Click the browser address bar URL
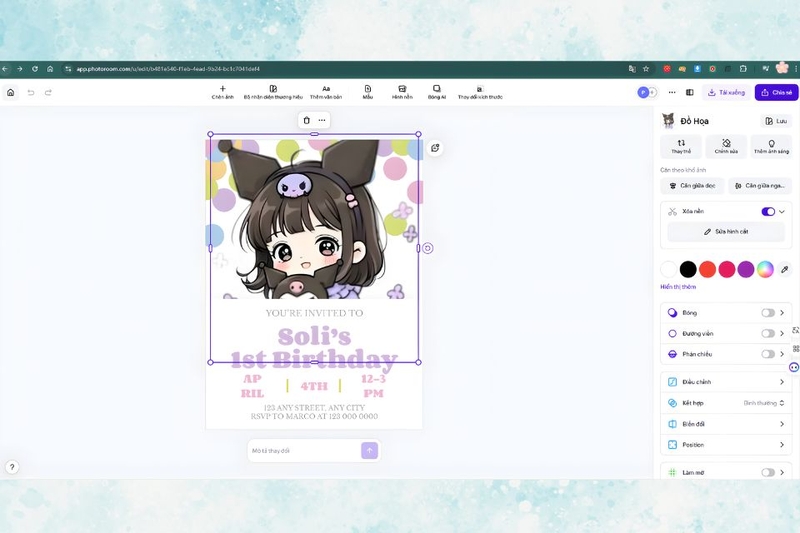Image resolution: width=800 pixels, height=533 pixels. tap(168, 69)
